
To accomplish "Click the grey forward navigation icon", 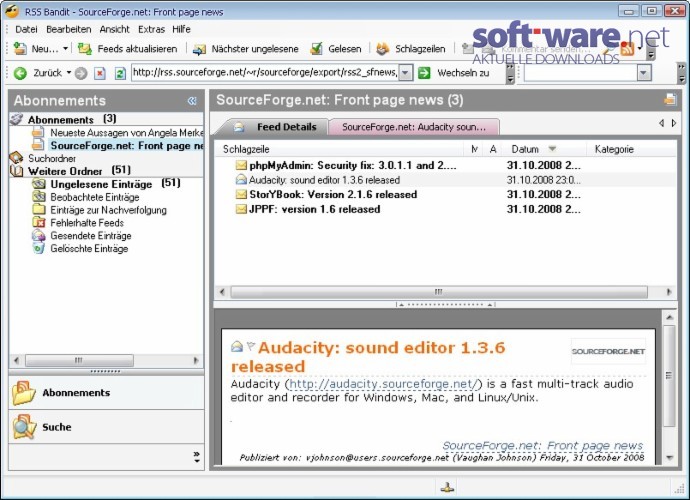I will coord(81,73).
